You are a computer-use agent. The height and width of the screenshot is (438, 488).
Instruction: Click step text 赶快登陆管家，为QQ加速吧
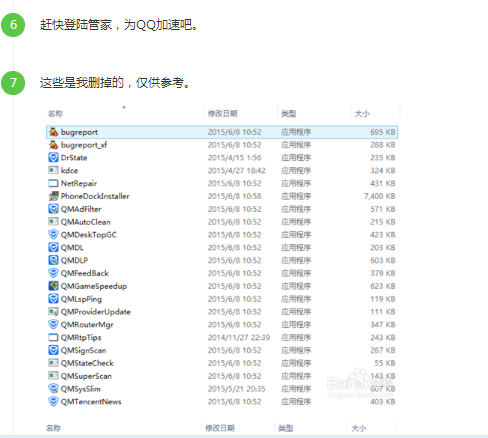(119, 25)
